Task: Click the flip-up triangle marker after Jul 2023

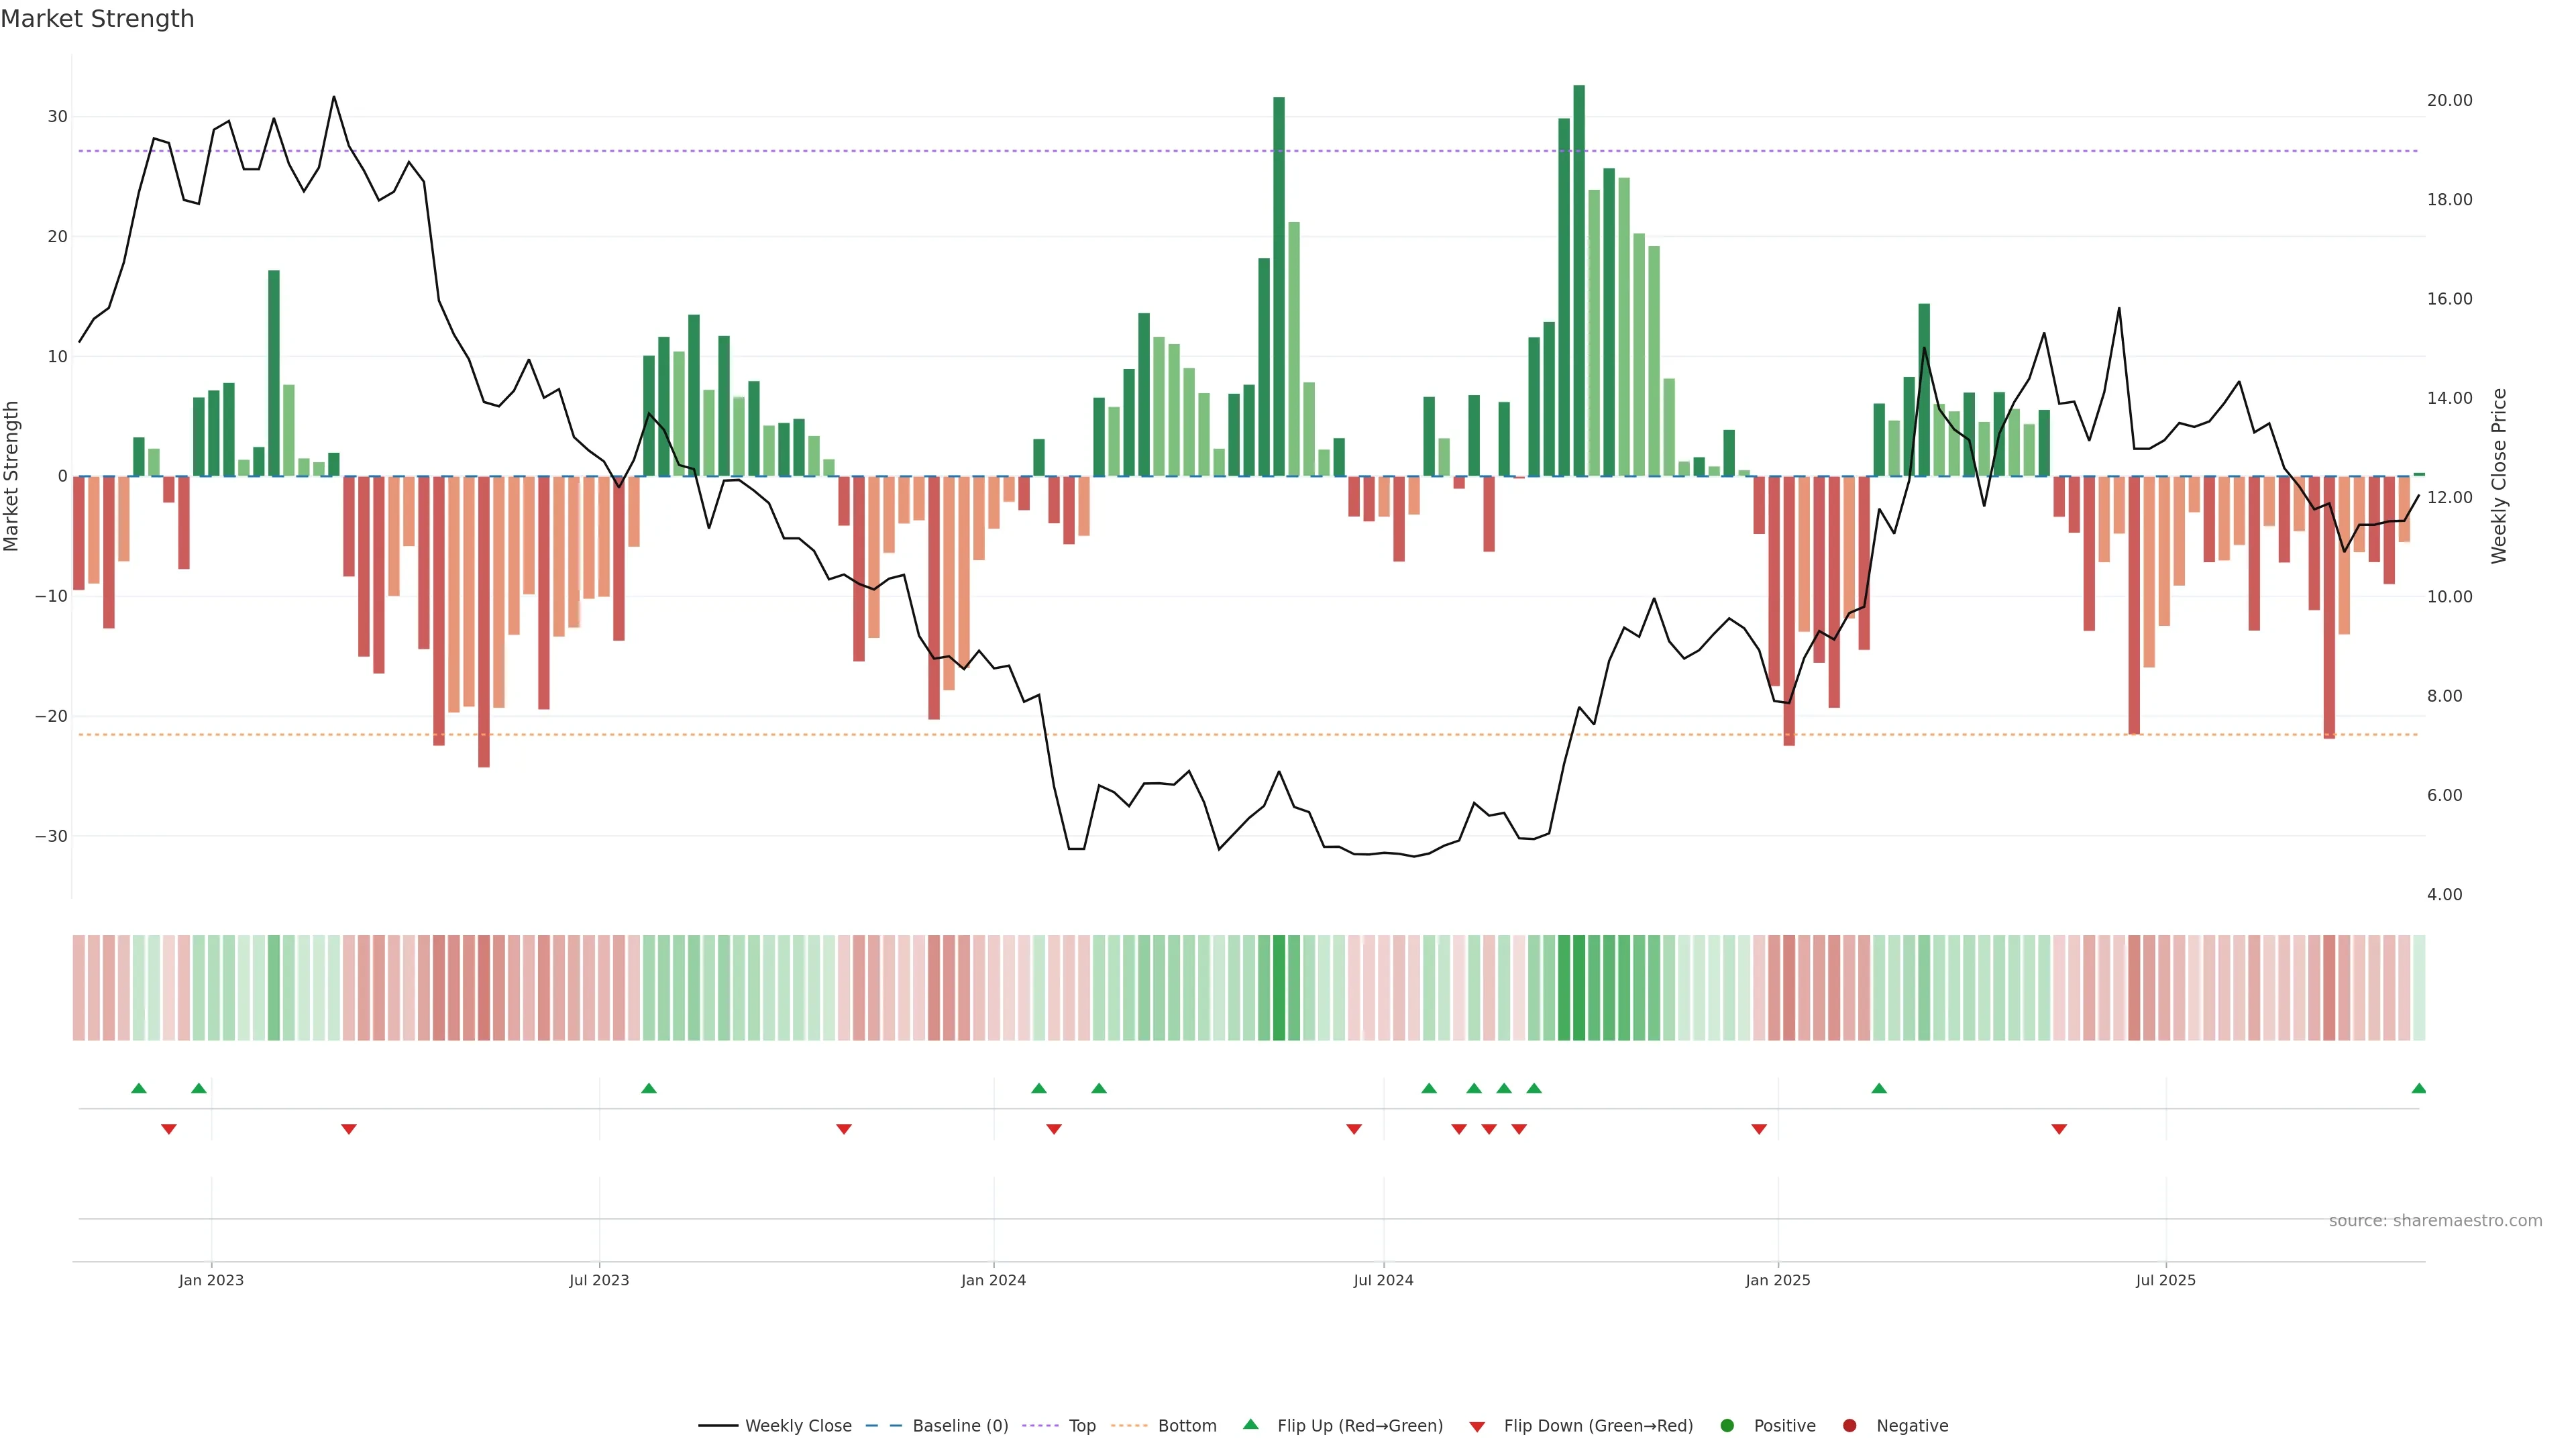Action: (649, 1088)
